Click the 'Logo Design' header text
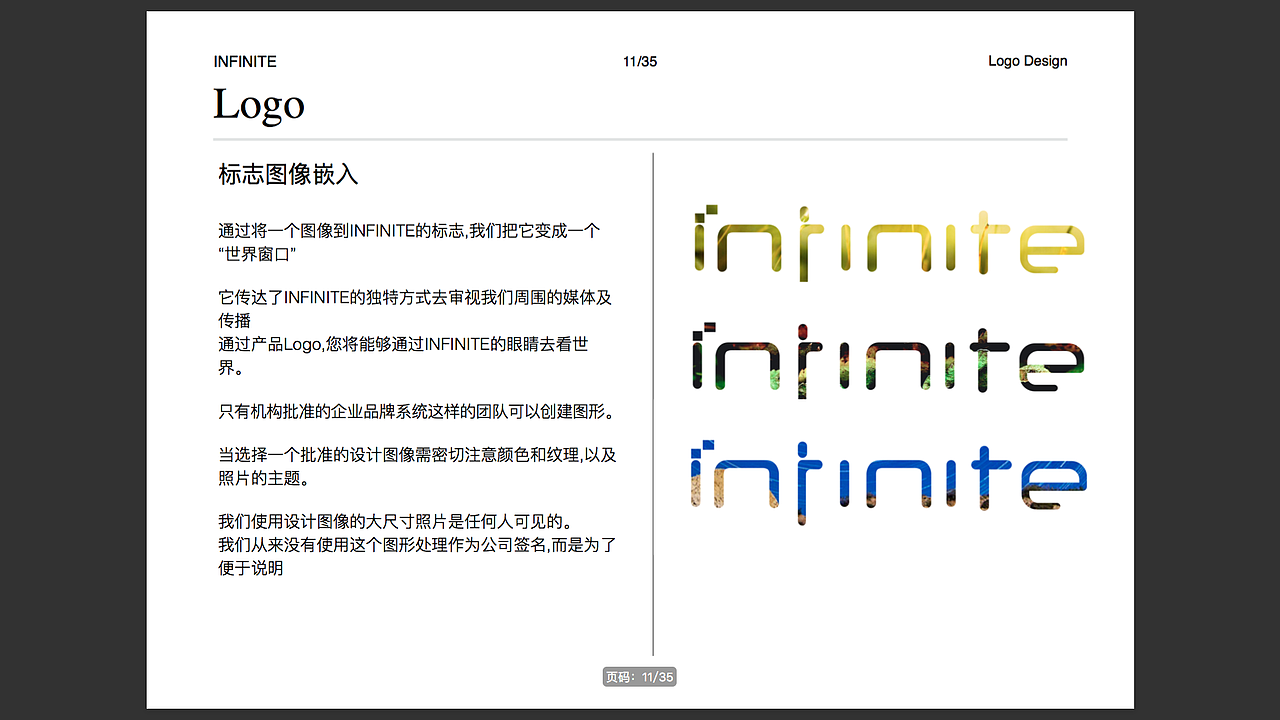Viewport: 1280px width, 720px height. [x=1027, y=61]
